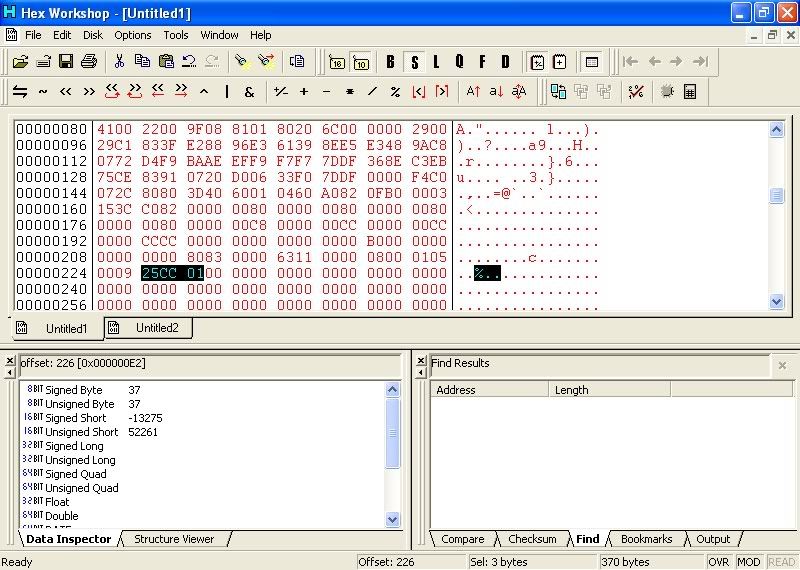Screen dimensions: 800x570
Task: Click the binary OR (|) icon
Action: [227, 92]
